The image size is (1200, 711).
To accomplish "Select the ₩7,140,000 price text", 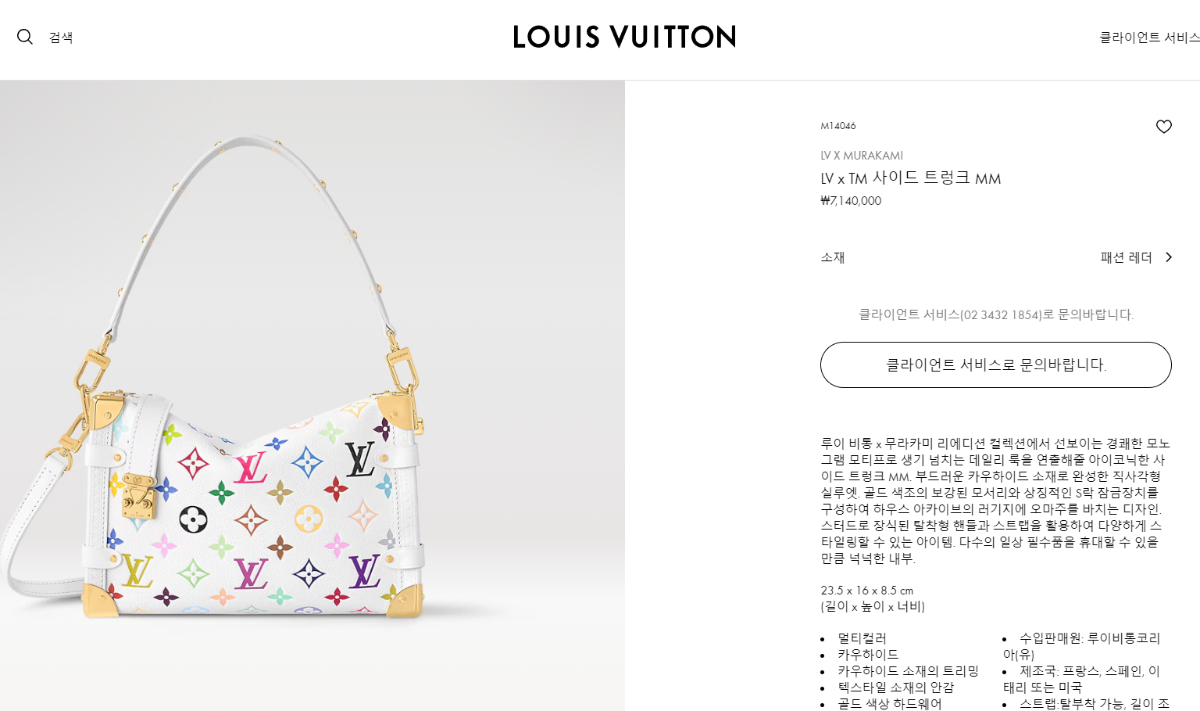I will point(851,201).
